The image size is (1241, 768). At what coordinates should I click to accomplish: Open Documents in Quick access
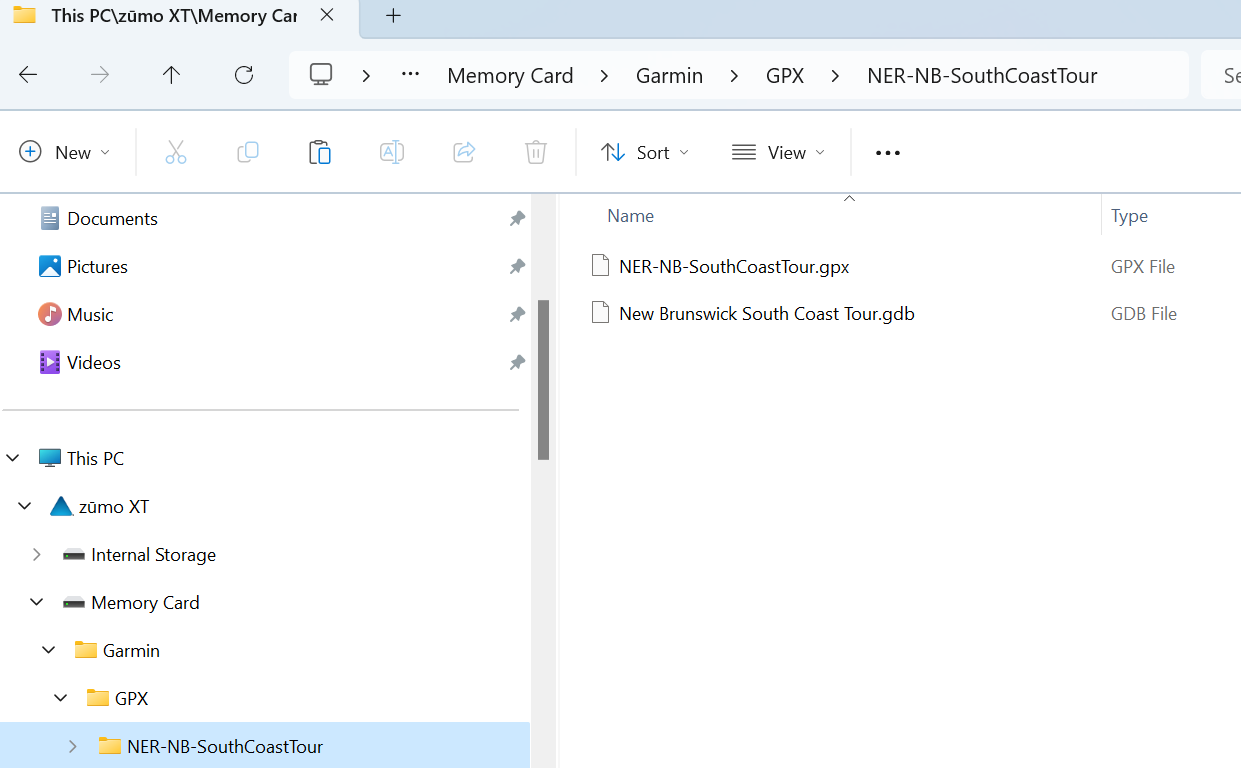click(112, 218)
